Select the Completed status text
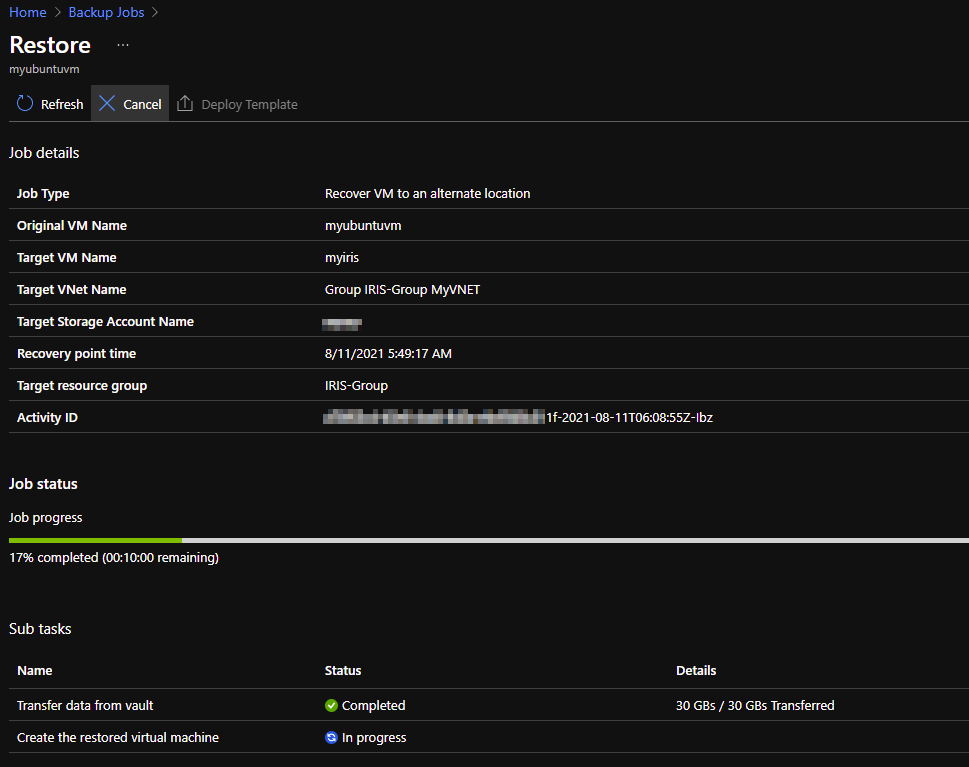The height and width of the screenshot is (767, 969). tap(373, 705)
